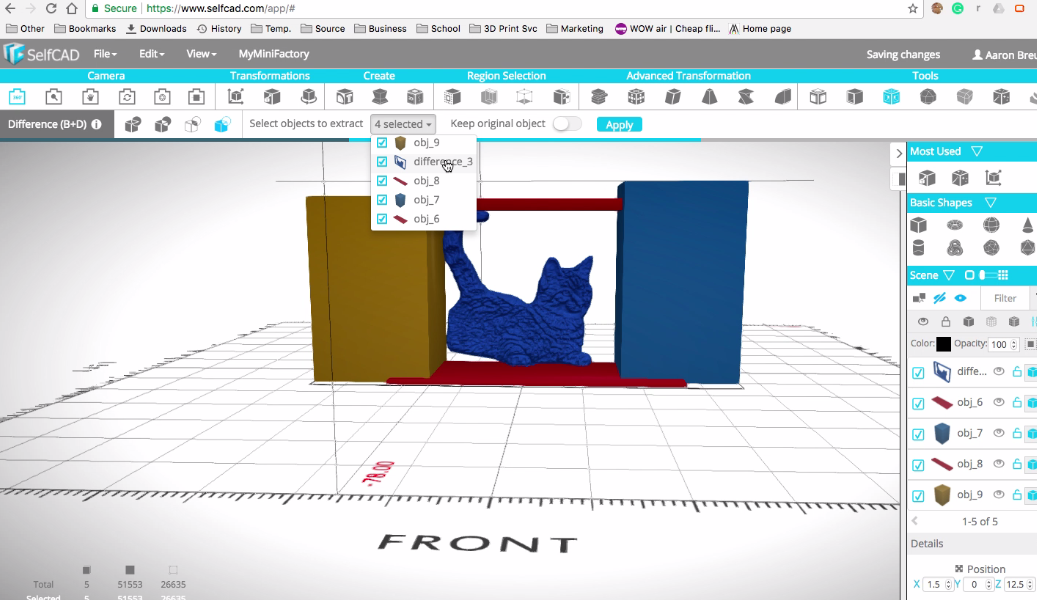Image resolution: width=1037 pixels, height=600 pixels.
Task: Uncheck obj_8 in the extract dropdown list
Action: point(382,181)
